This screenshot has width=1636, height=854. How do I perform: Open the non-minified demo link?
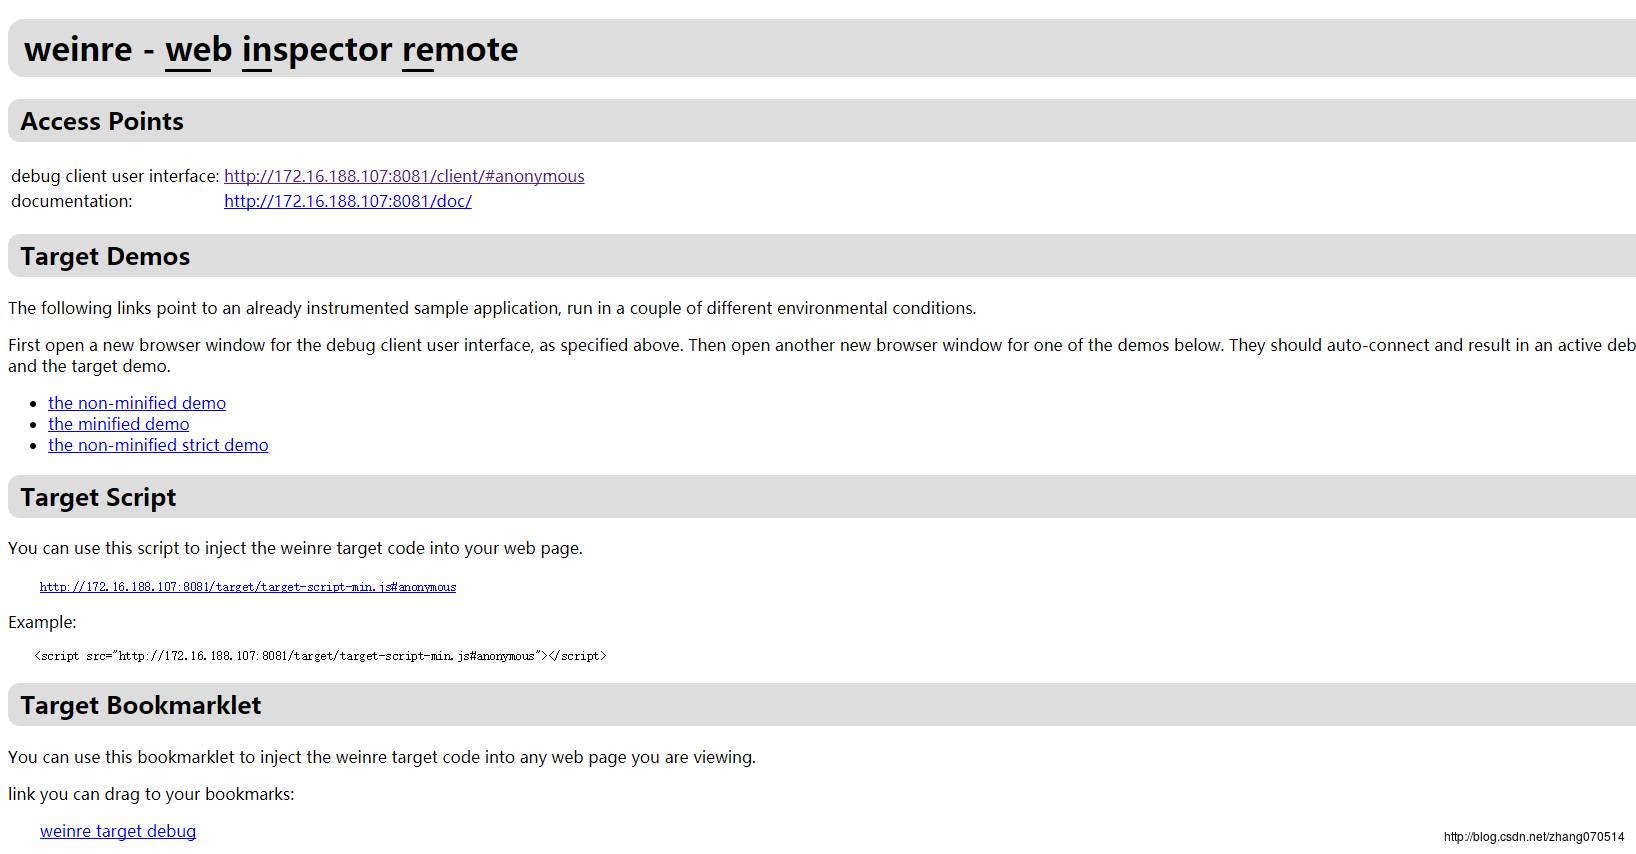coord(137,403)
